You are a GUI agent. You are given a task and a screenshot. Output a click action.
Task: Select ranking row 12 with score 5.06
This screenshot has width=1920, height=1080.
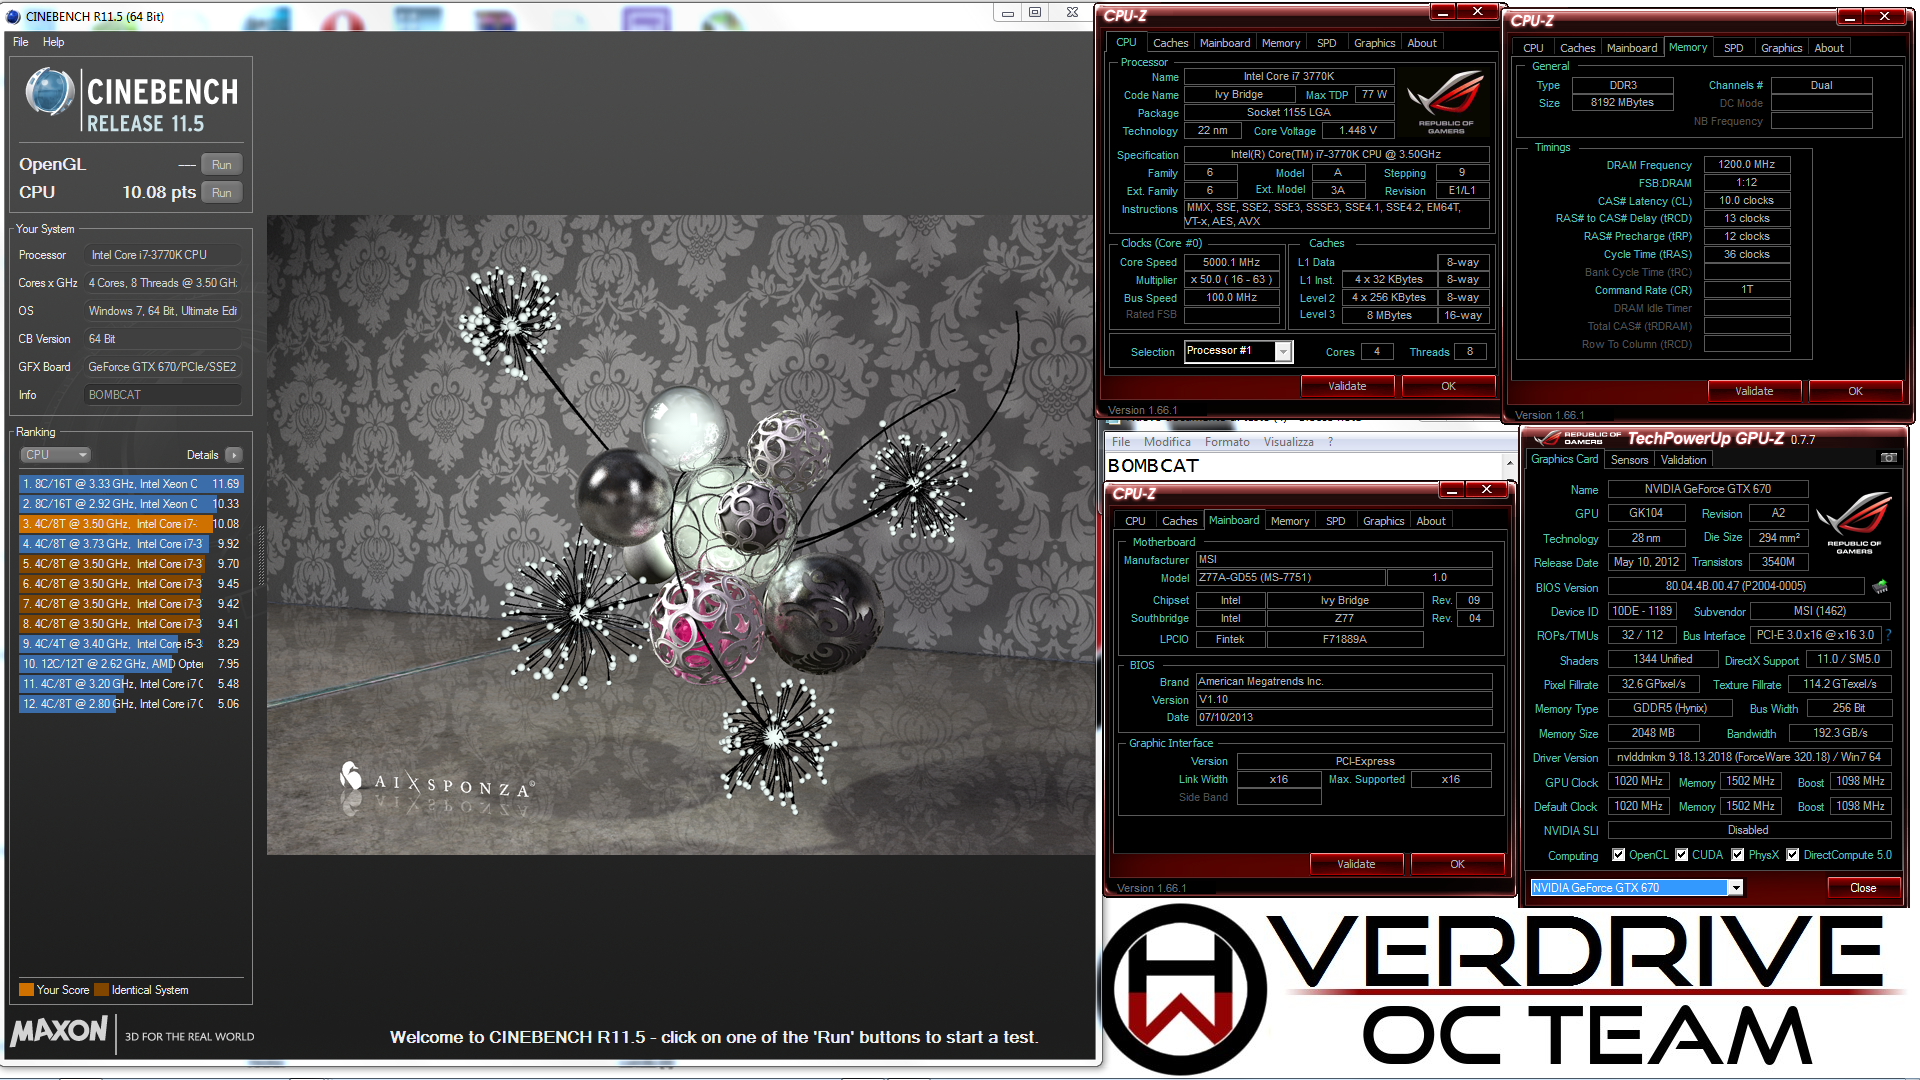pos(130,704)
